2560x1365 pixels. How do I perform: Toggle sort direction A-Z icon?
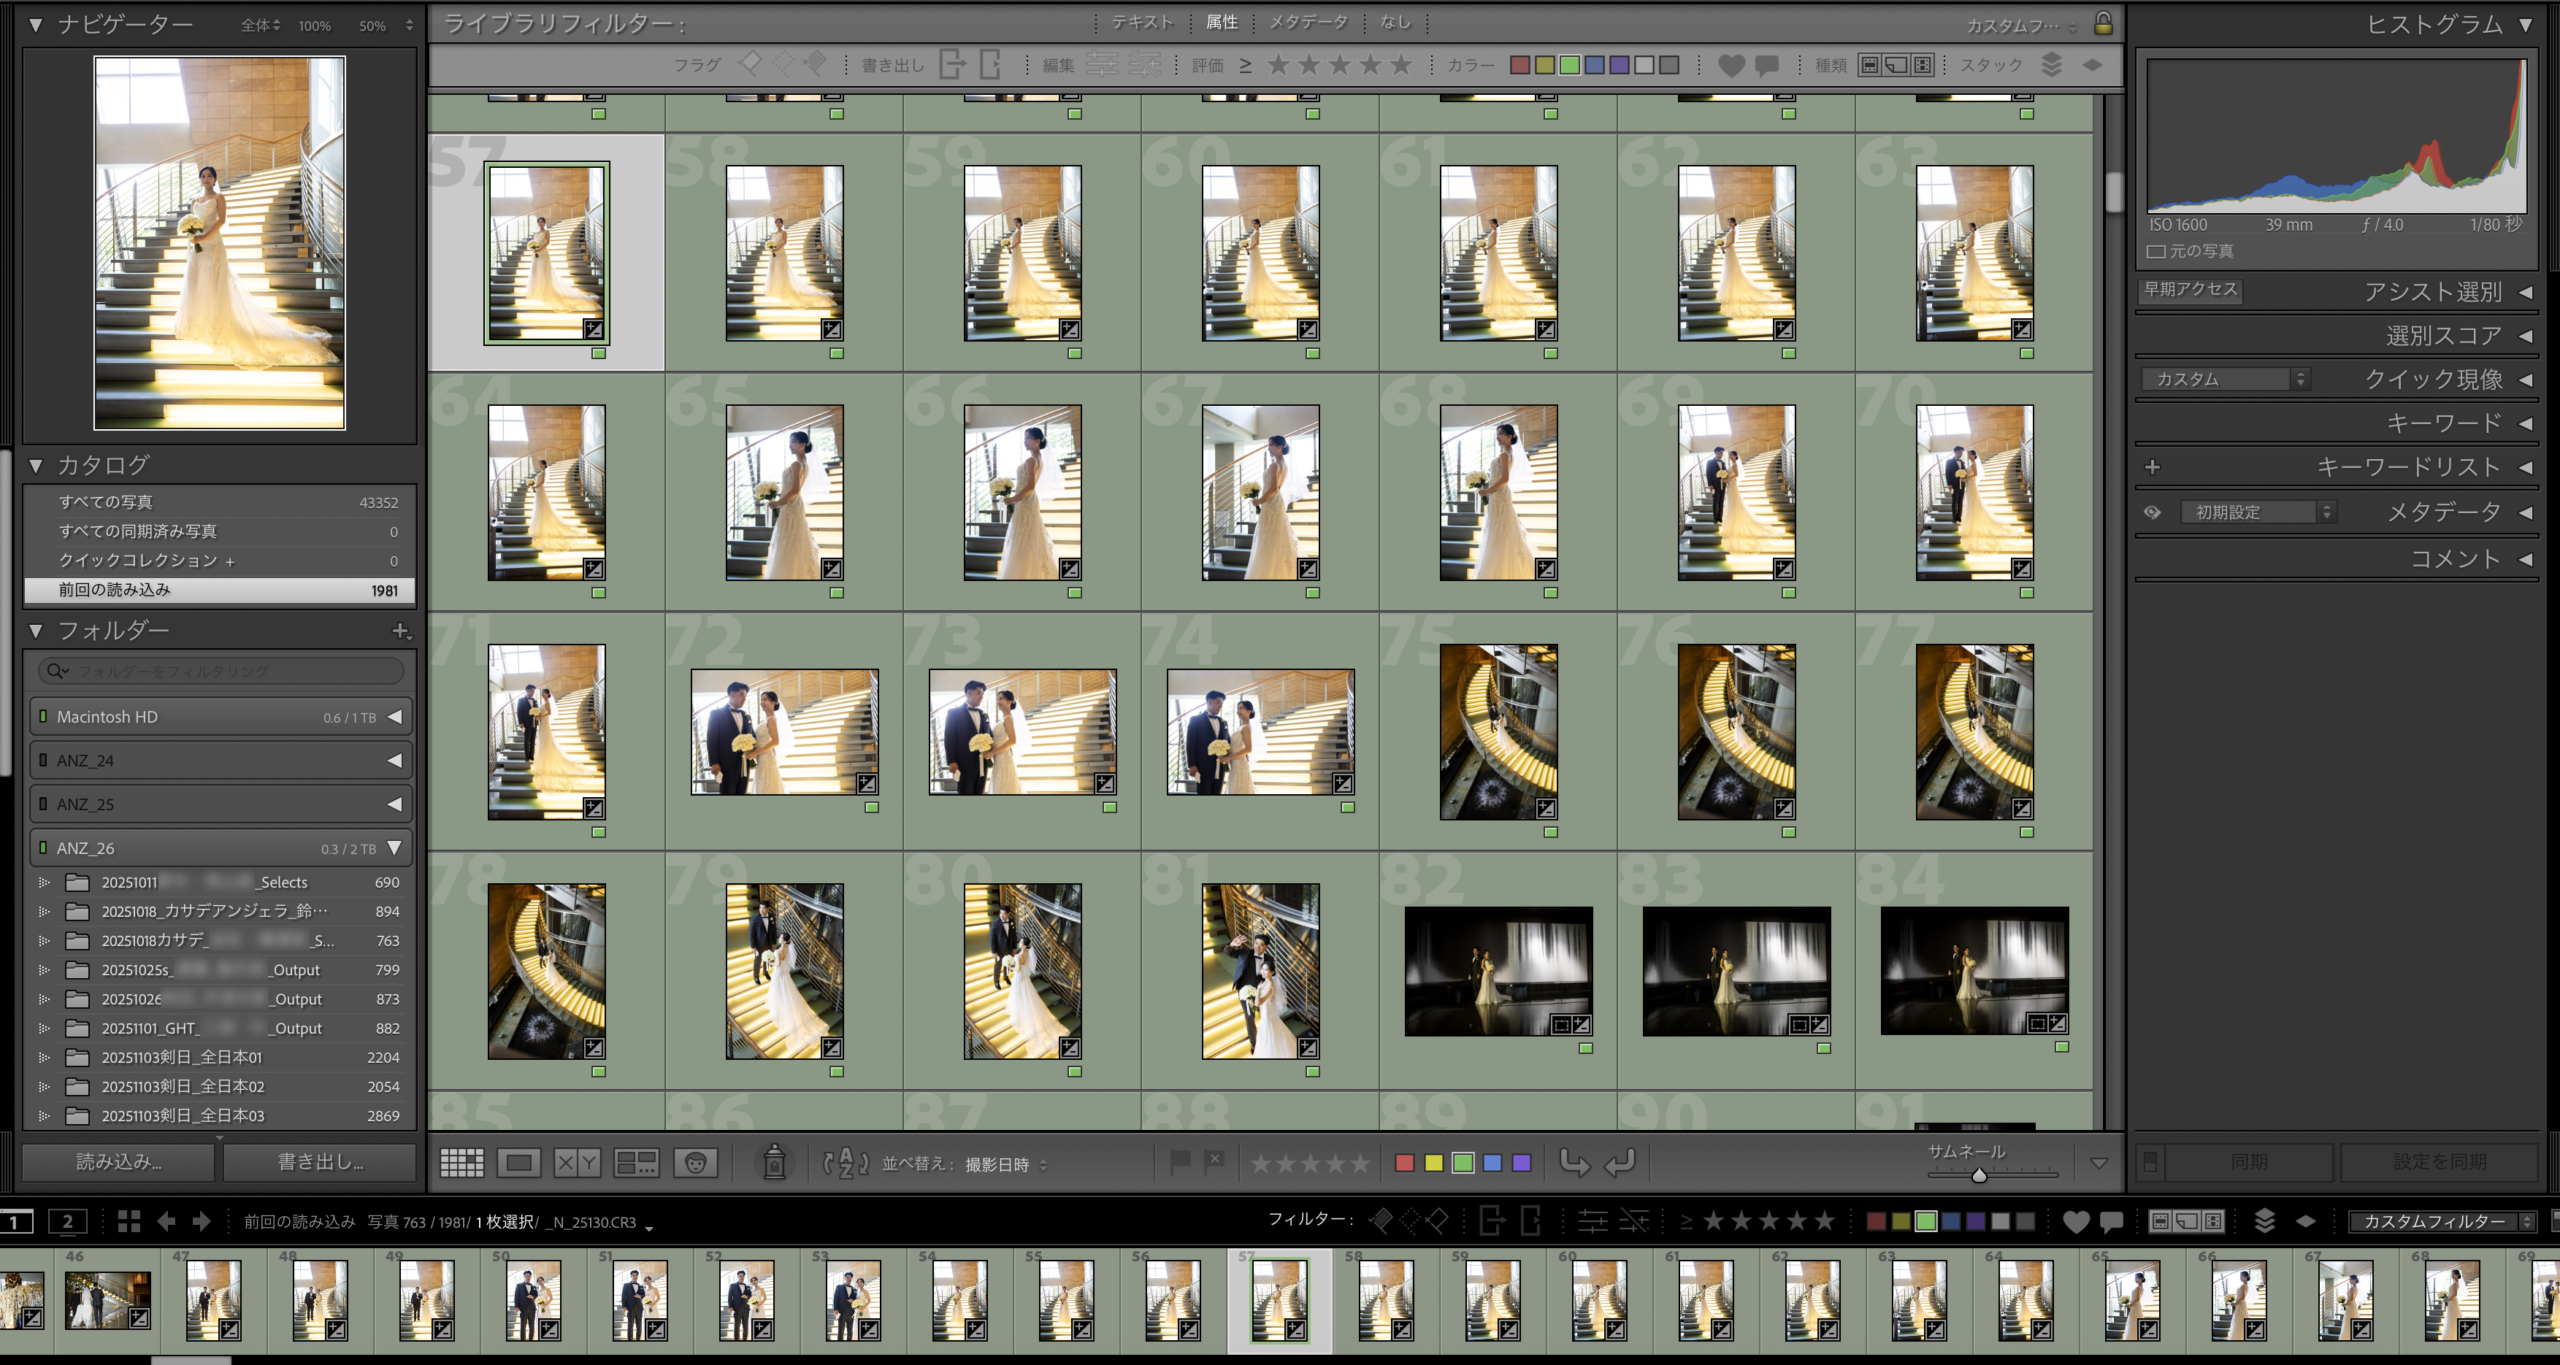845,1163
